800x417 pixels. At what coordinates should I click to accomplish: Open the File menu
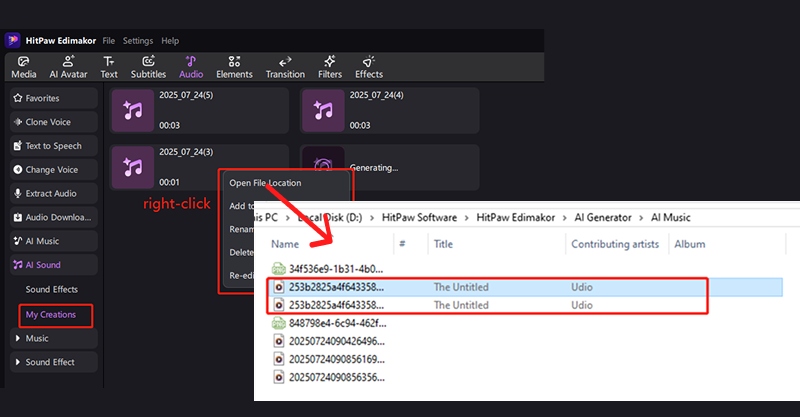point(109,41)
